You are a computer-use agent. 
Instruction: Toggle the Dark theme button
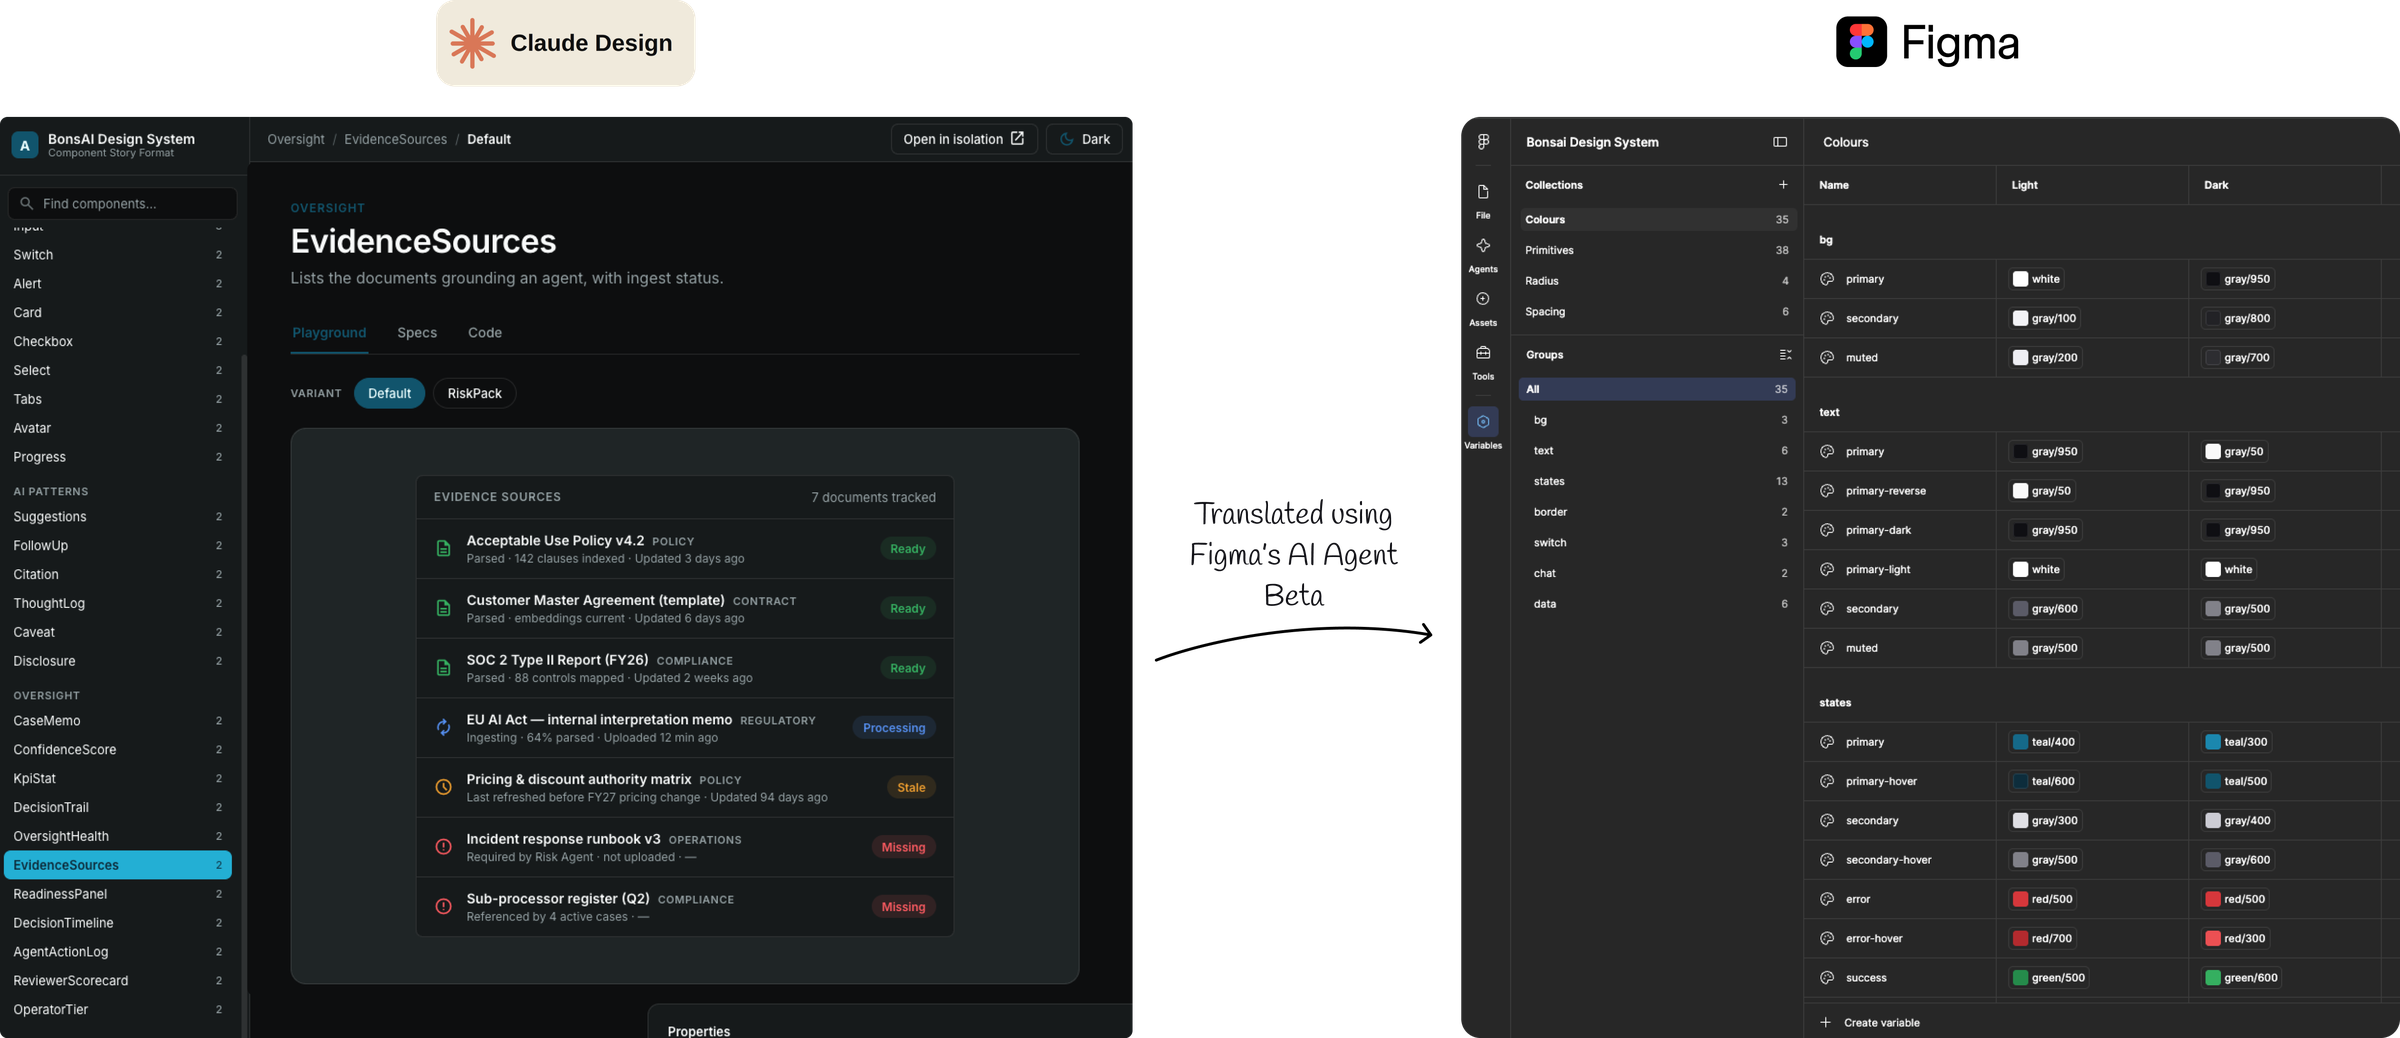click(x=1084, y=139)
